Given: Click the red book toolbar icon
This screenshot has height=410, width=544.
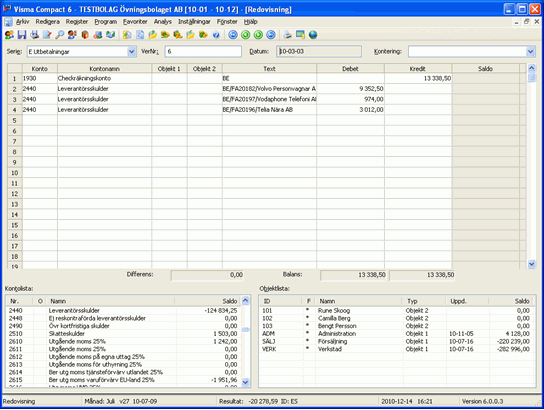Looking at the screenshot, I should [x=85, y=35].
